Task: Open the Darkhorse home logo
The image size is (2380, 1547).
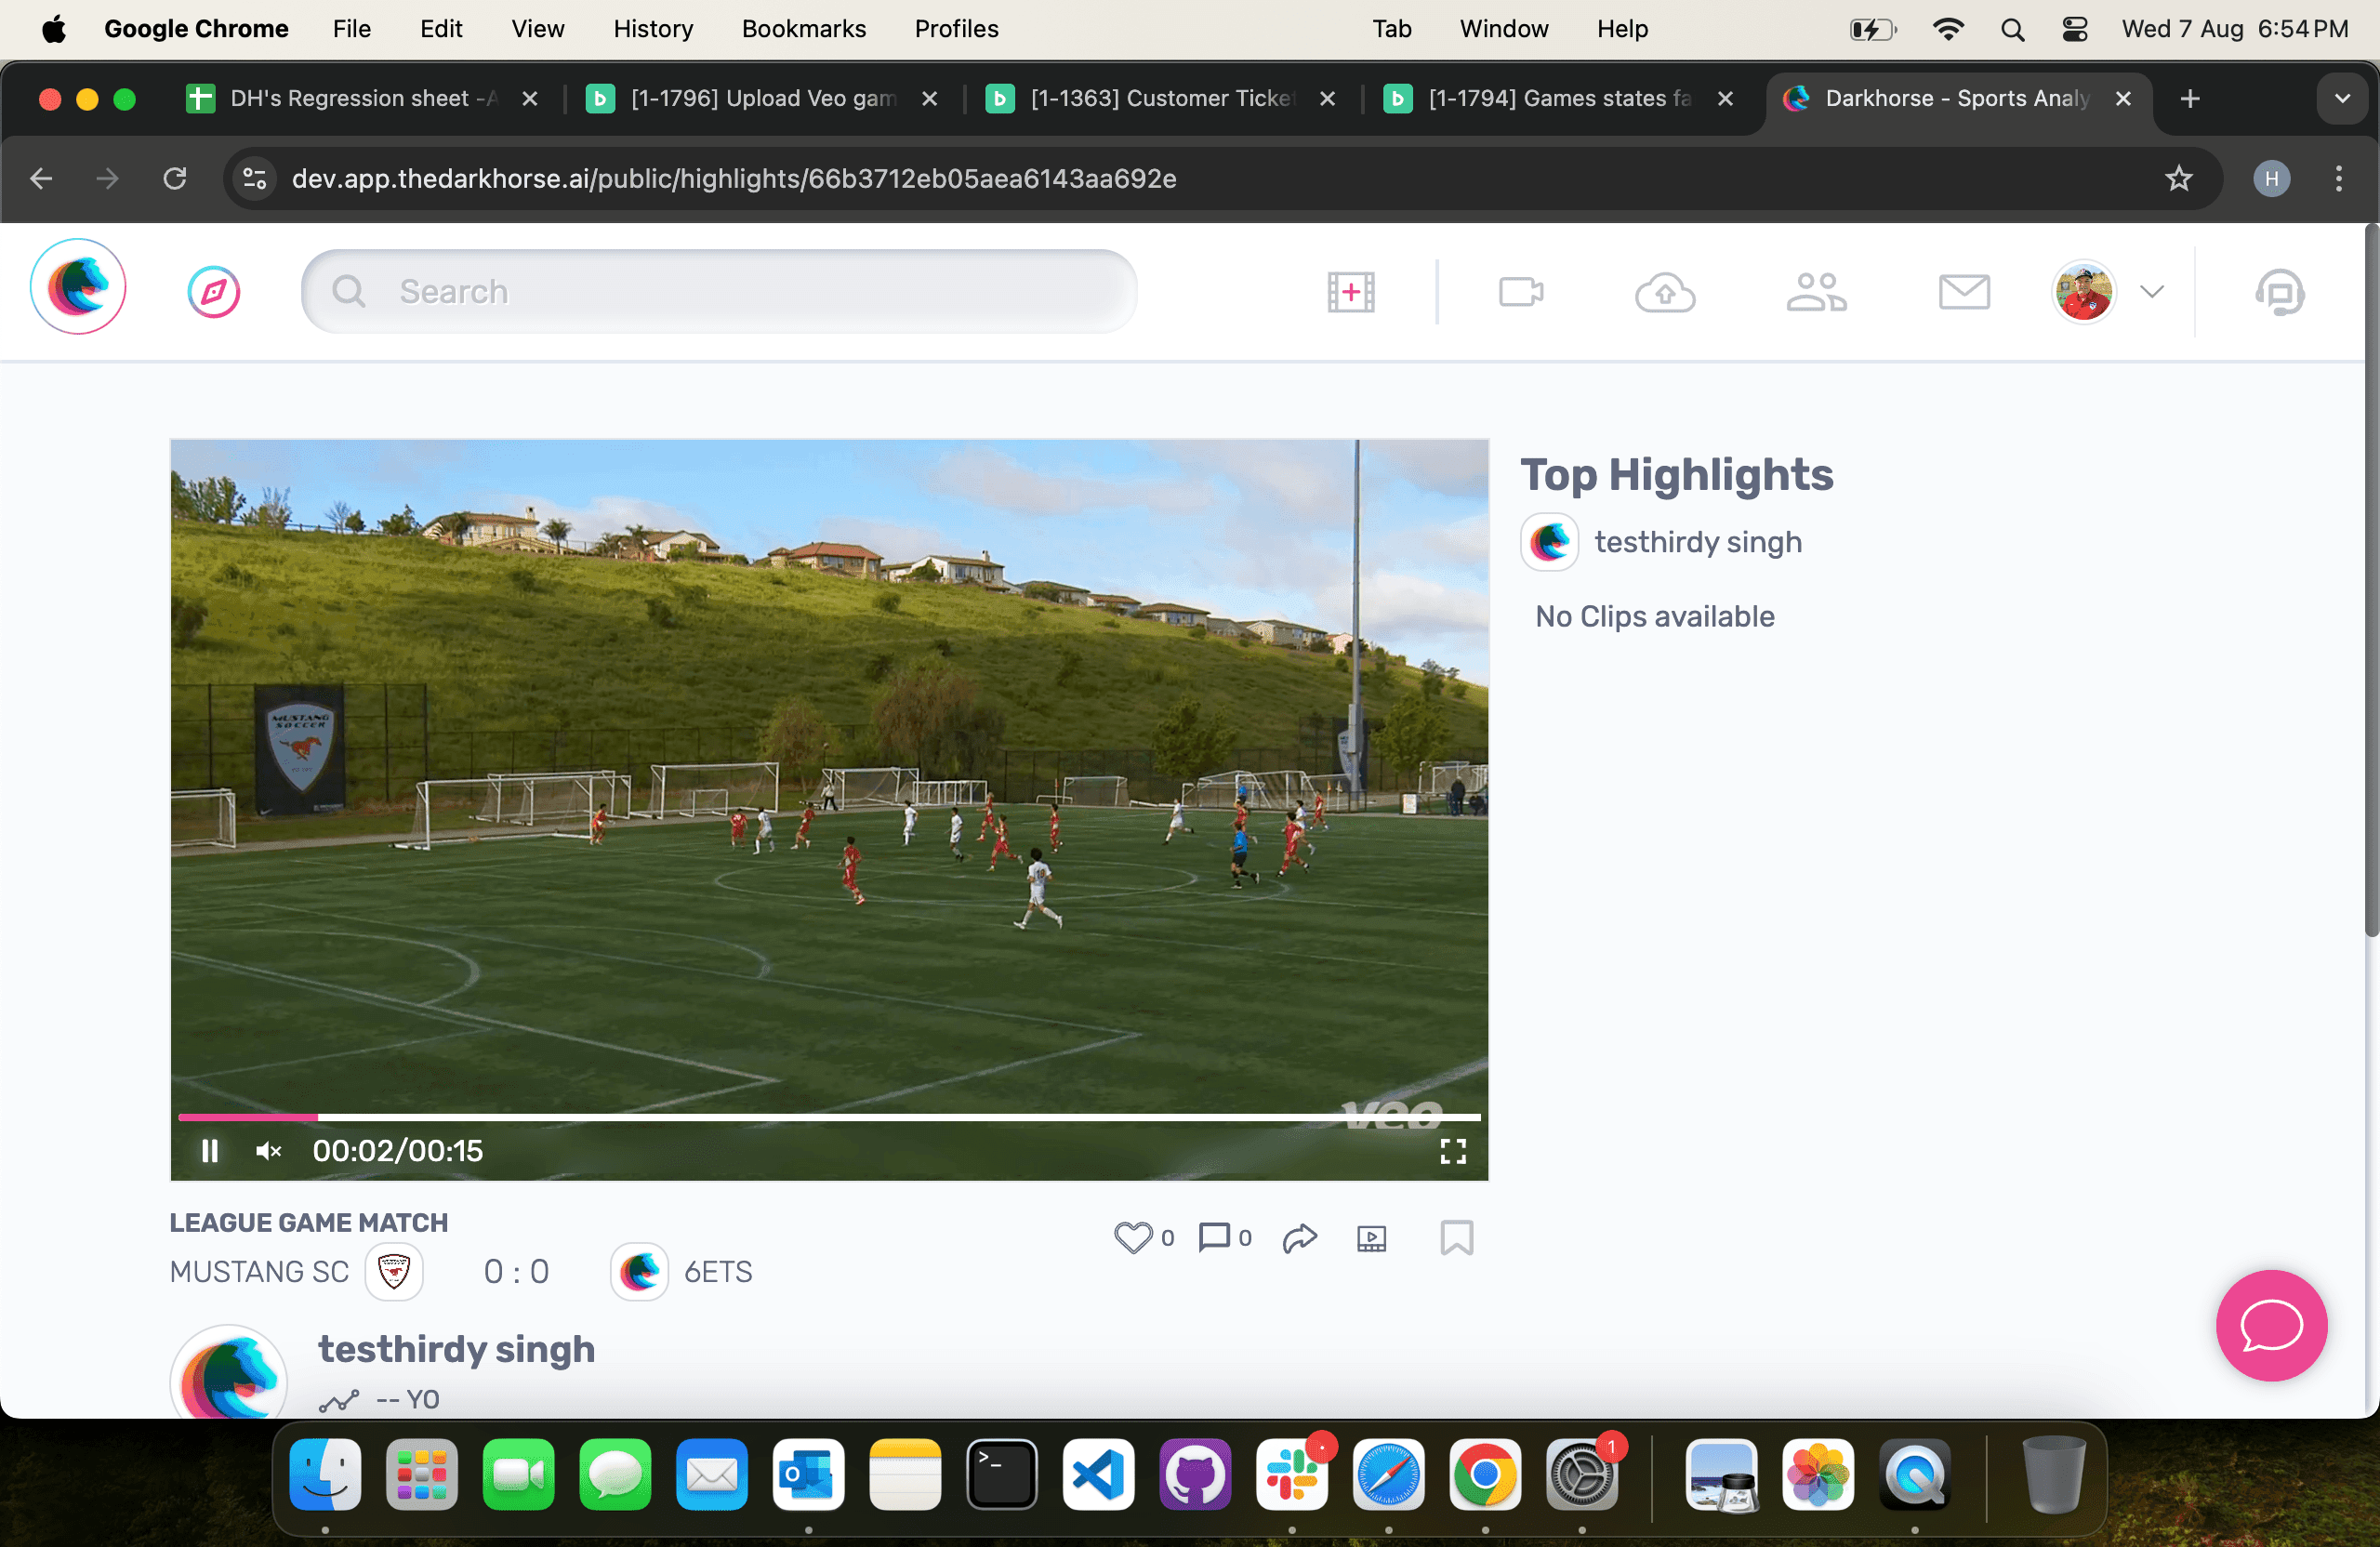Action: tap(78, 287)
